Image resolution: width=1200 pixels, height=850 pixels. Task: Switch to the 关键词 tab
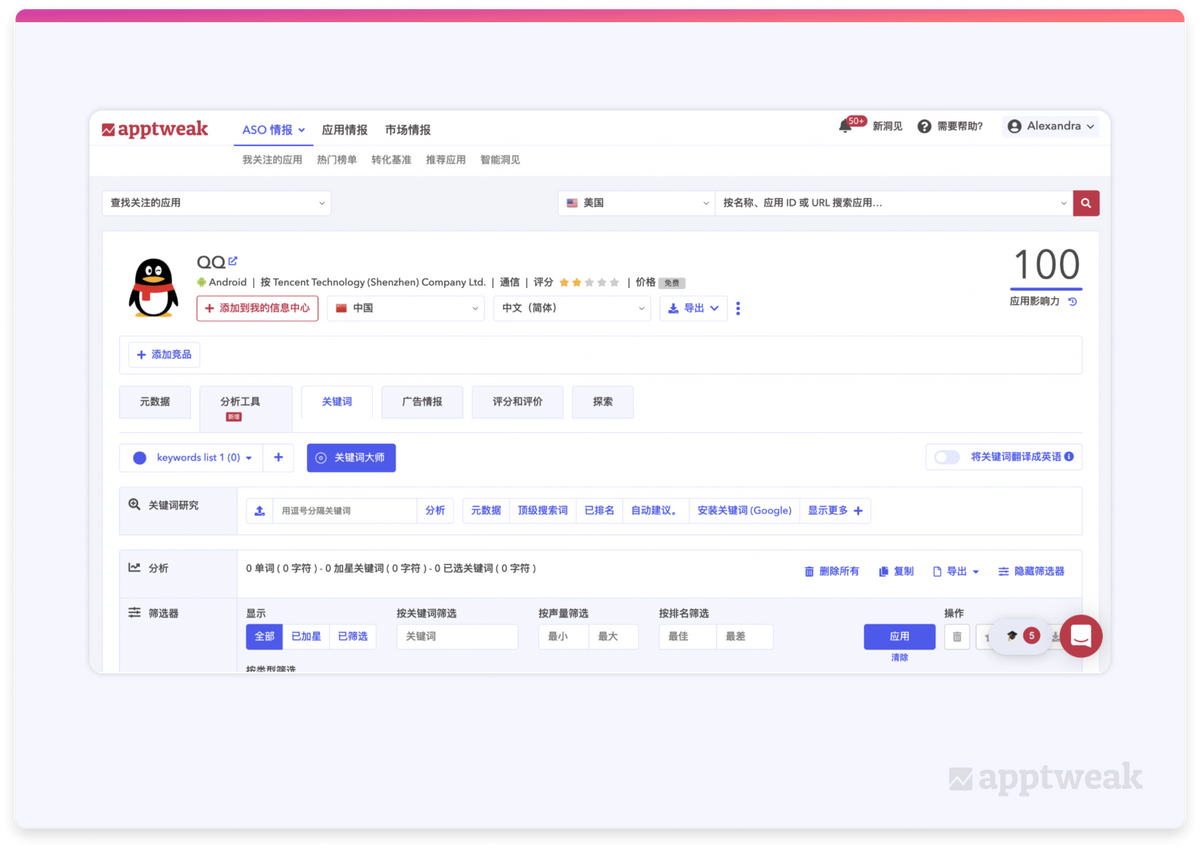(x=337, y=402)
